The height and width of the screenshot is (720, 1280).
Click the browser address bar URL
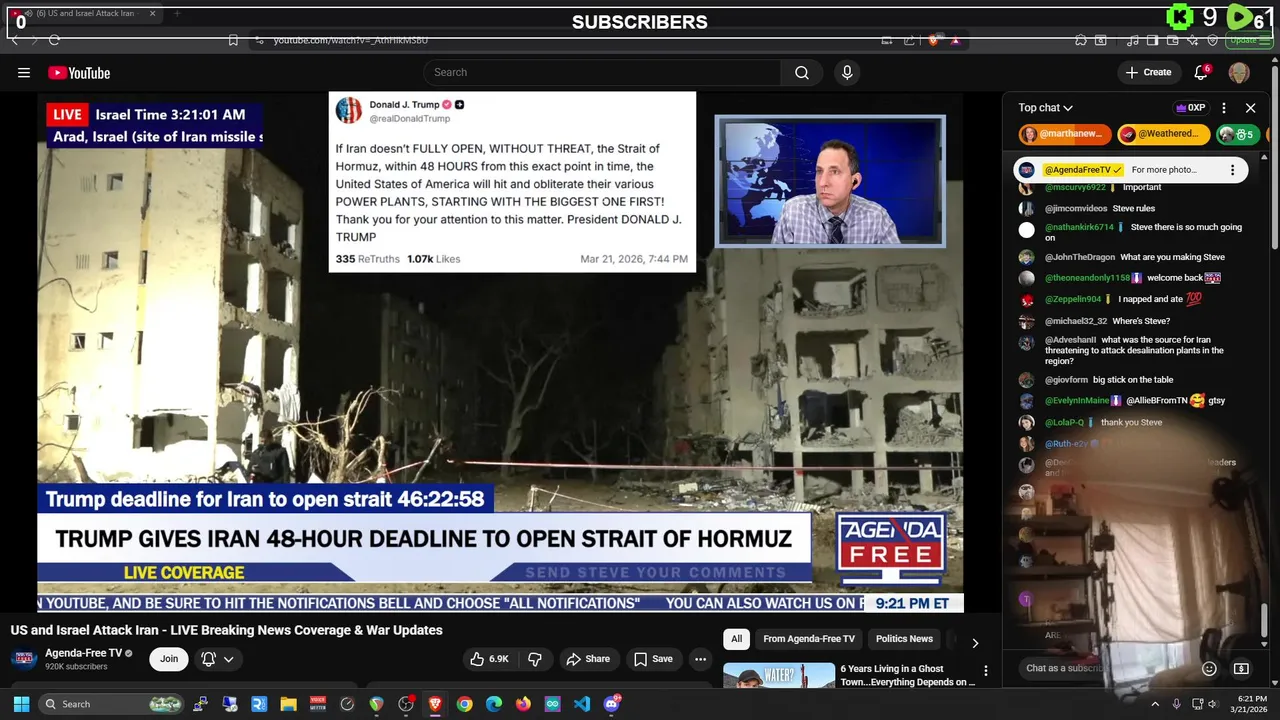pos(351,40)
